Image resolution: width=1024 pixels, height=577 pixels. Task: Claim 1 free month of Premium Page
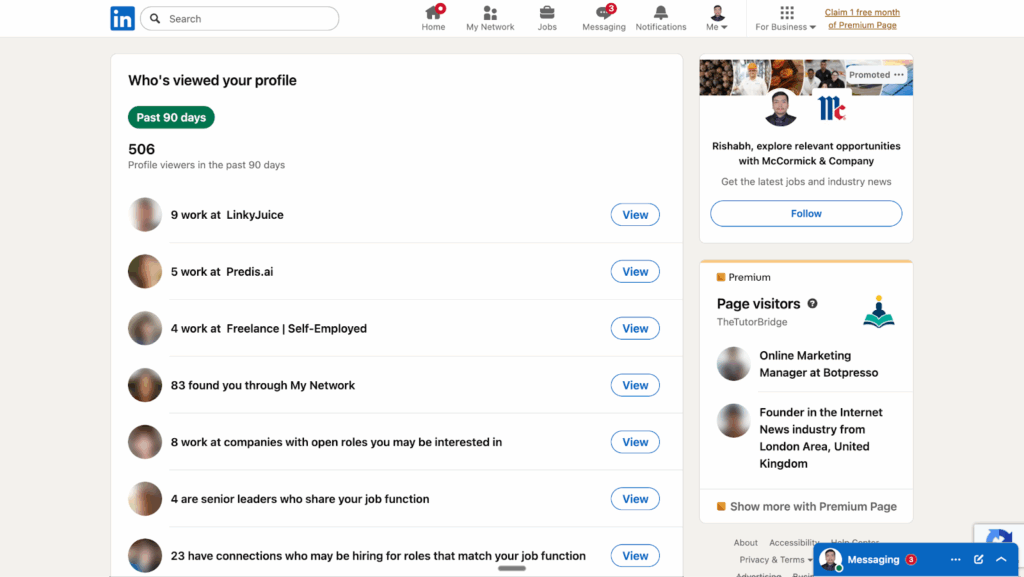862,19
